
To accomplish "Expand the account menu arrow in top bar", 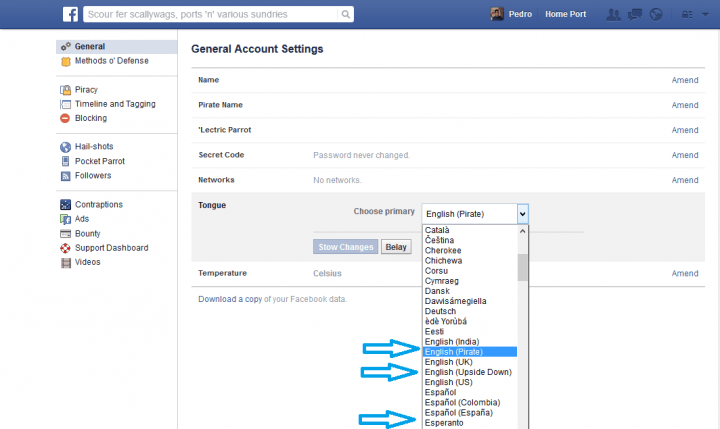I will (705, 15).
